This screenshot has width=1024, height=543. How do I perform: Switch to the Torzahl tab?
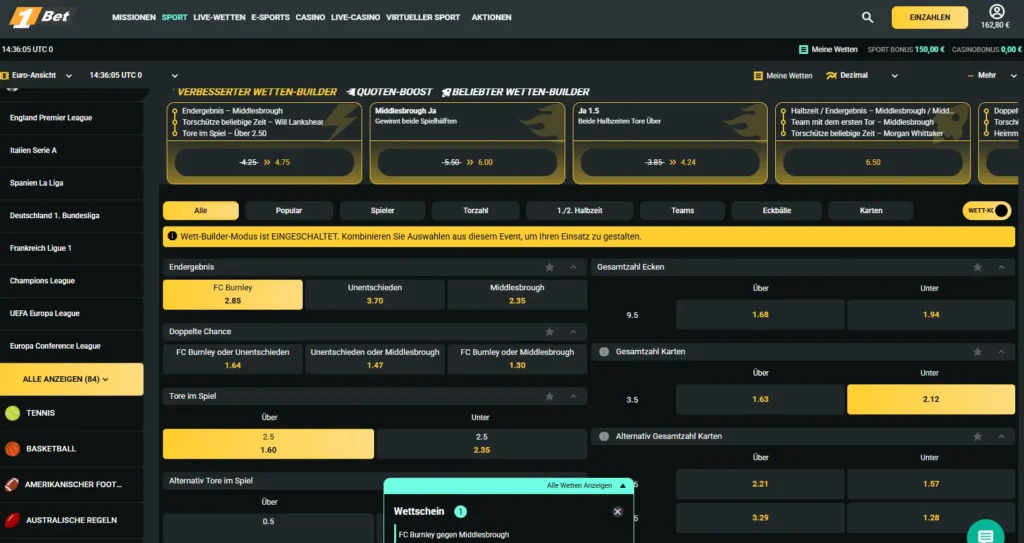[475, 210]
